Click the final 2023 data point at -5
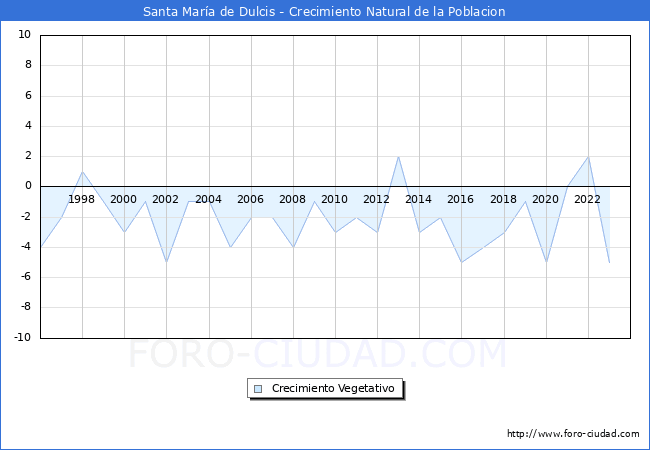Image resolution: width=650 pixels, height=450 pixels. pos(609,262)
